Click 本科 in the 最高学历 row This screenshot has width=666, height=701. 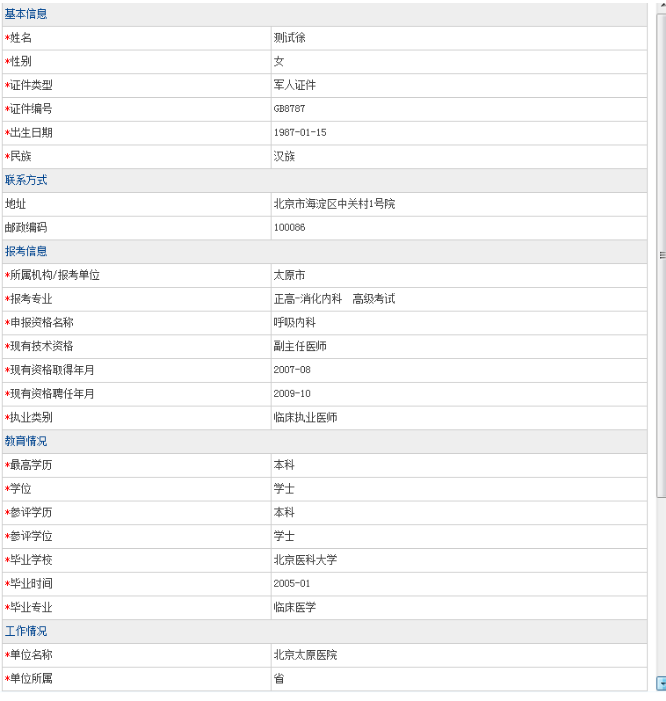pos(284,465)
